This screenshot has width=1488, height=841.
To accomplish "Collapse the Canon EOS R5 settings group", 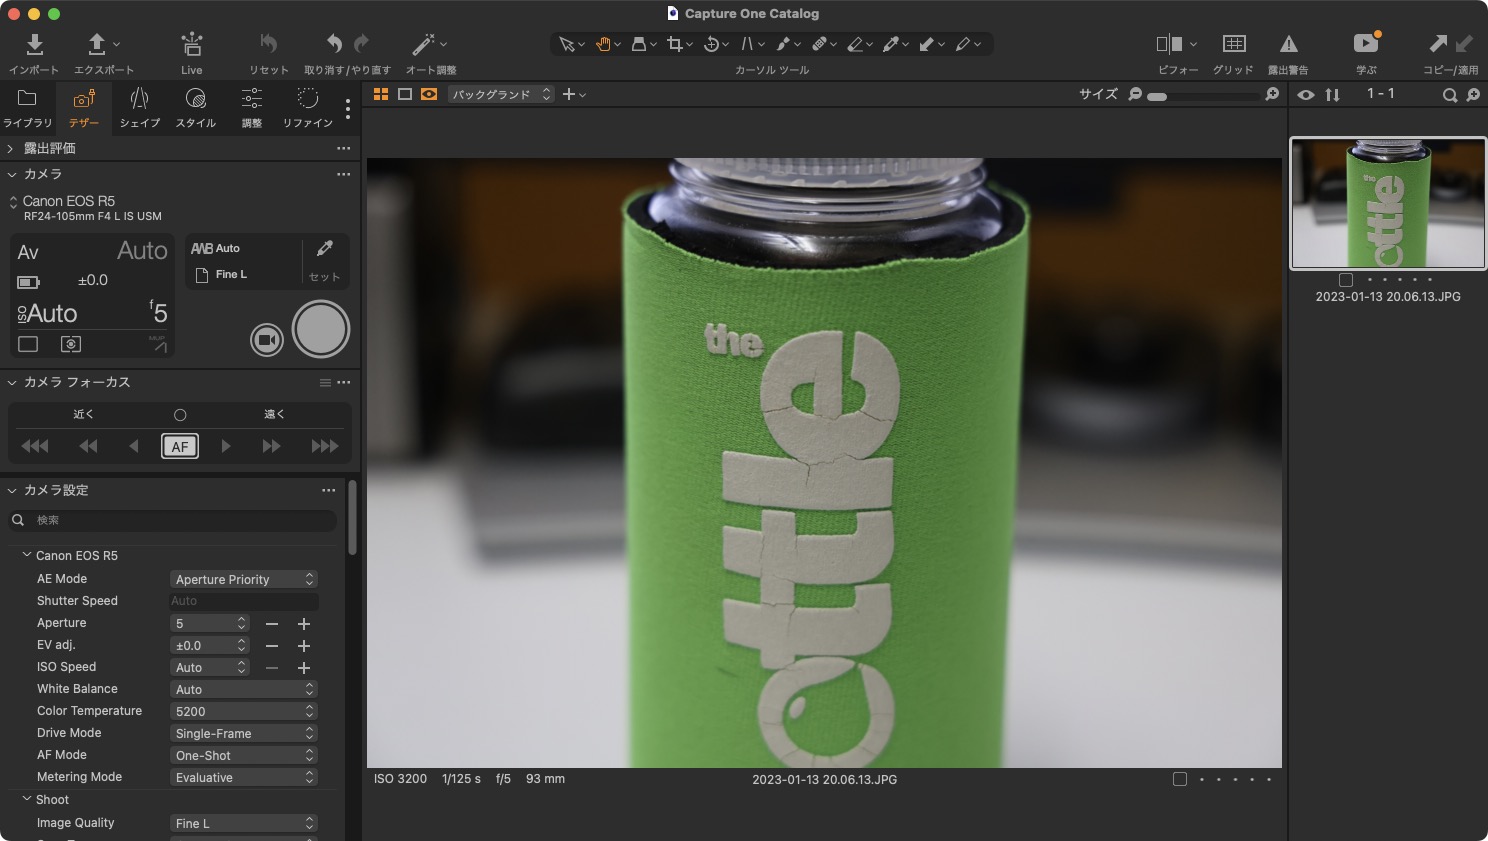I will coord(27,555).
